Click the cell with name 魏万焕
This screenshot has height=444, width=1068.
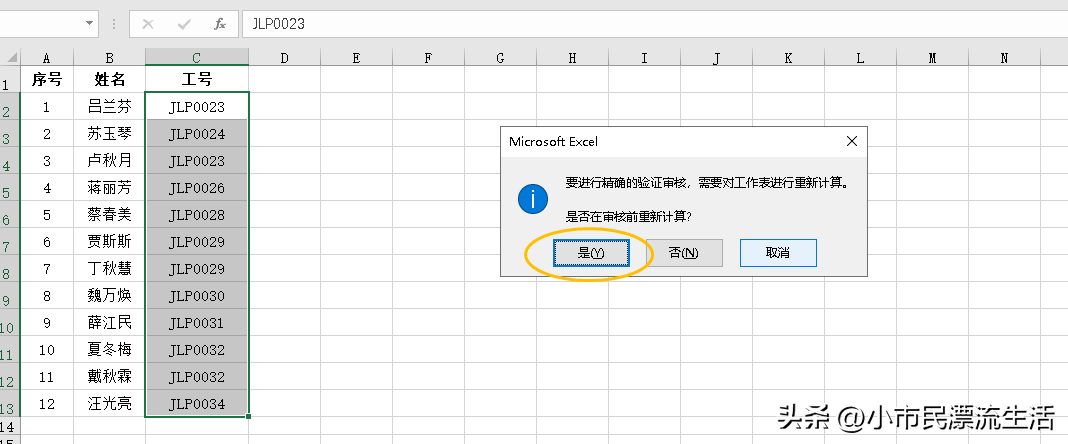tap(110, 296)
